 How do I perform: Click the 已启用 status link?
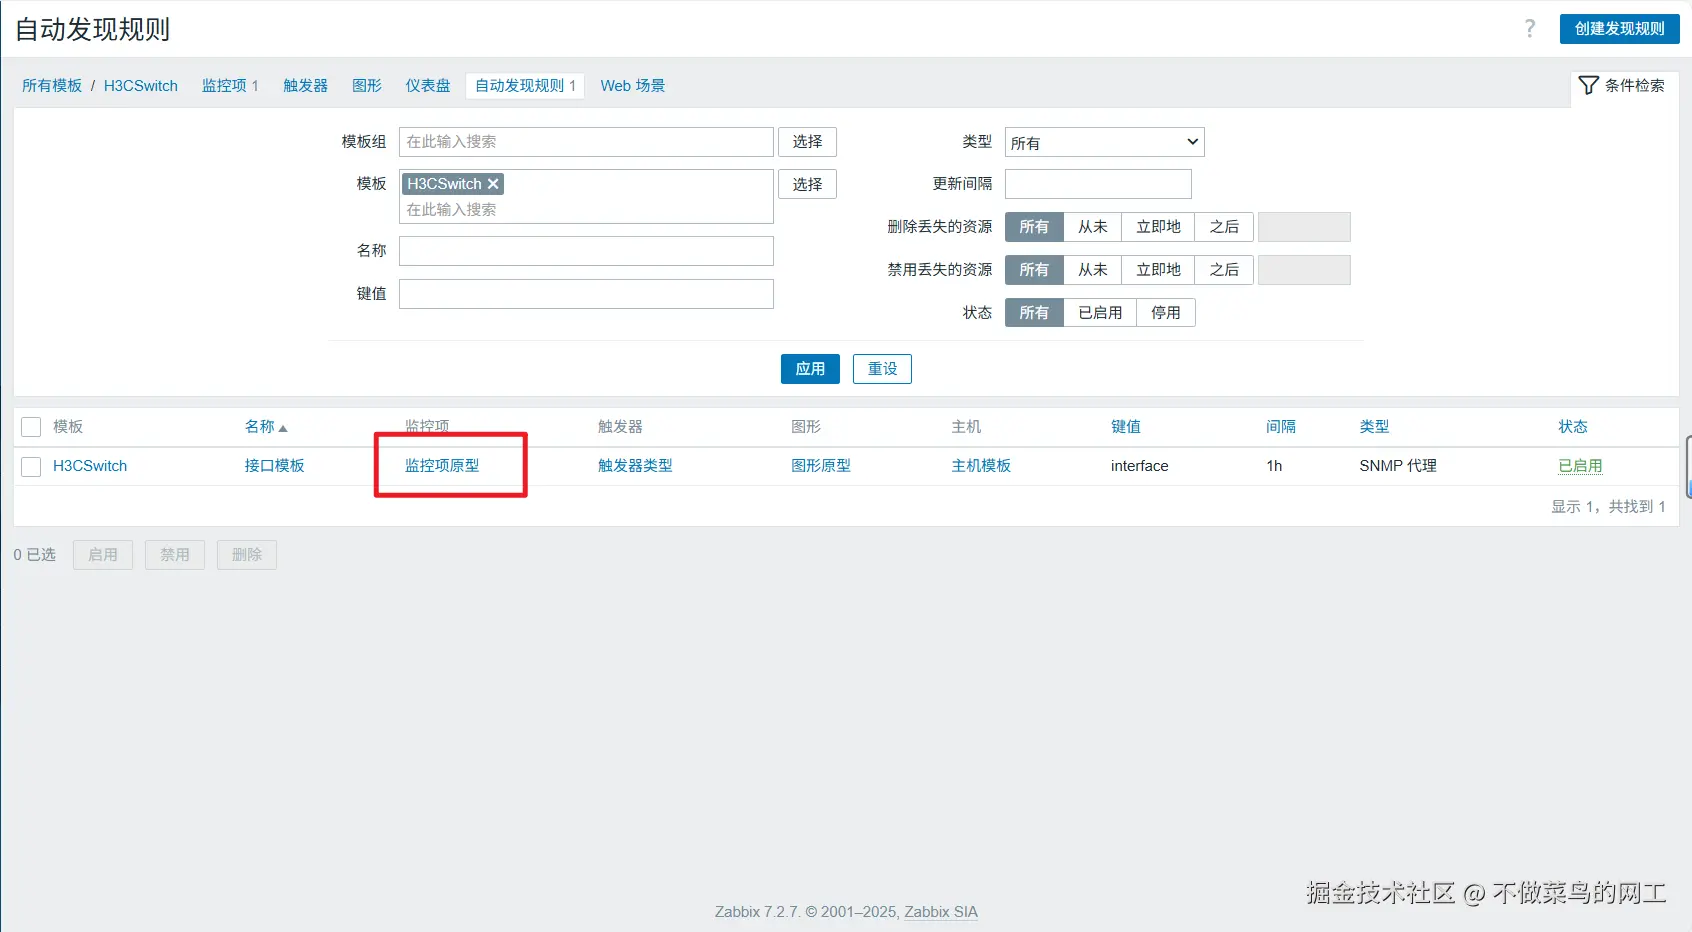click(1580, 466)
